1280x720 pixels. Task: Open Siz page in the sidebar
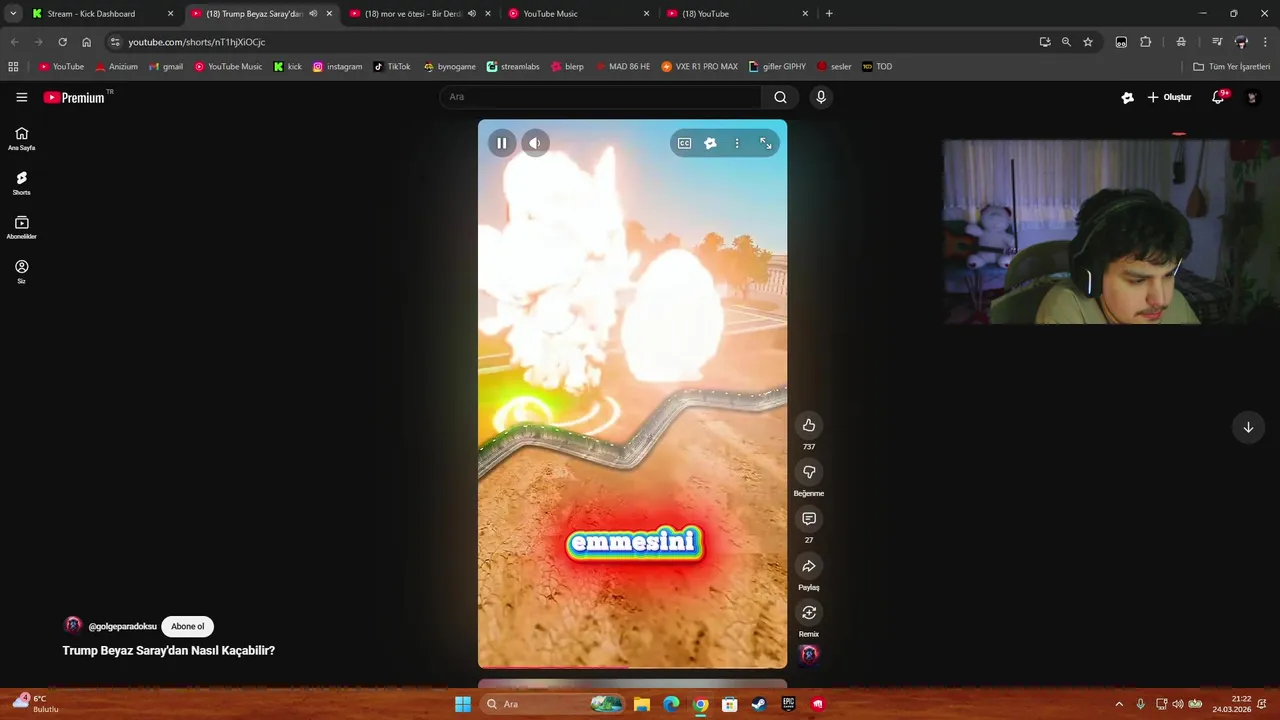(21, 272)
